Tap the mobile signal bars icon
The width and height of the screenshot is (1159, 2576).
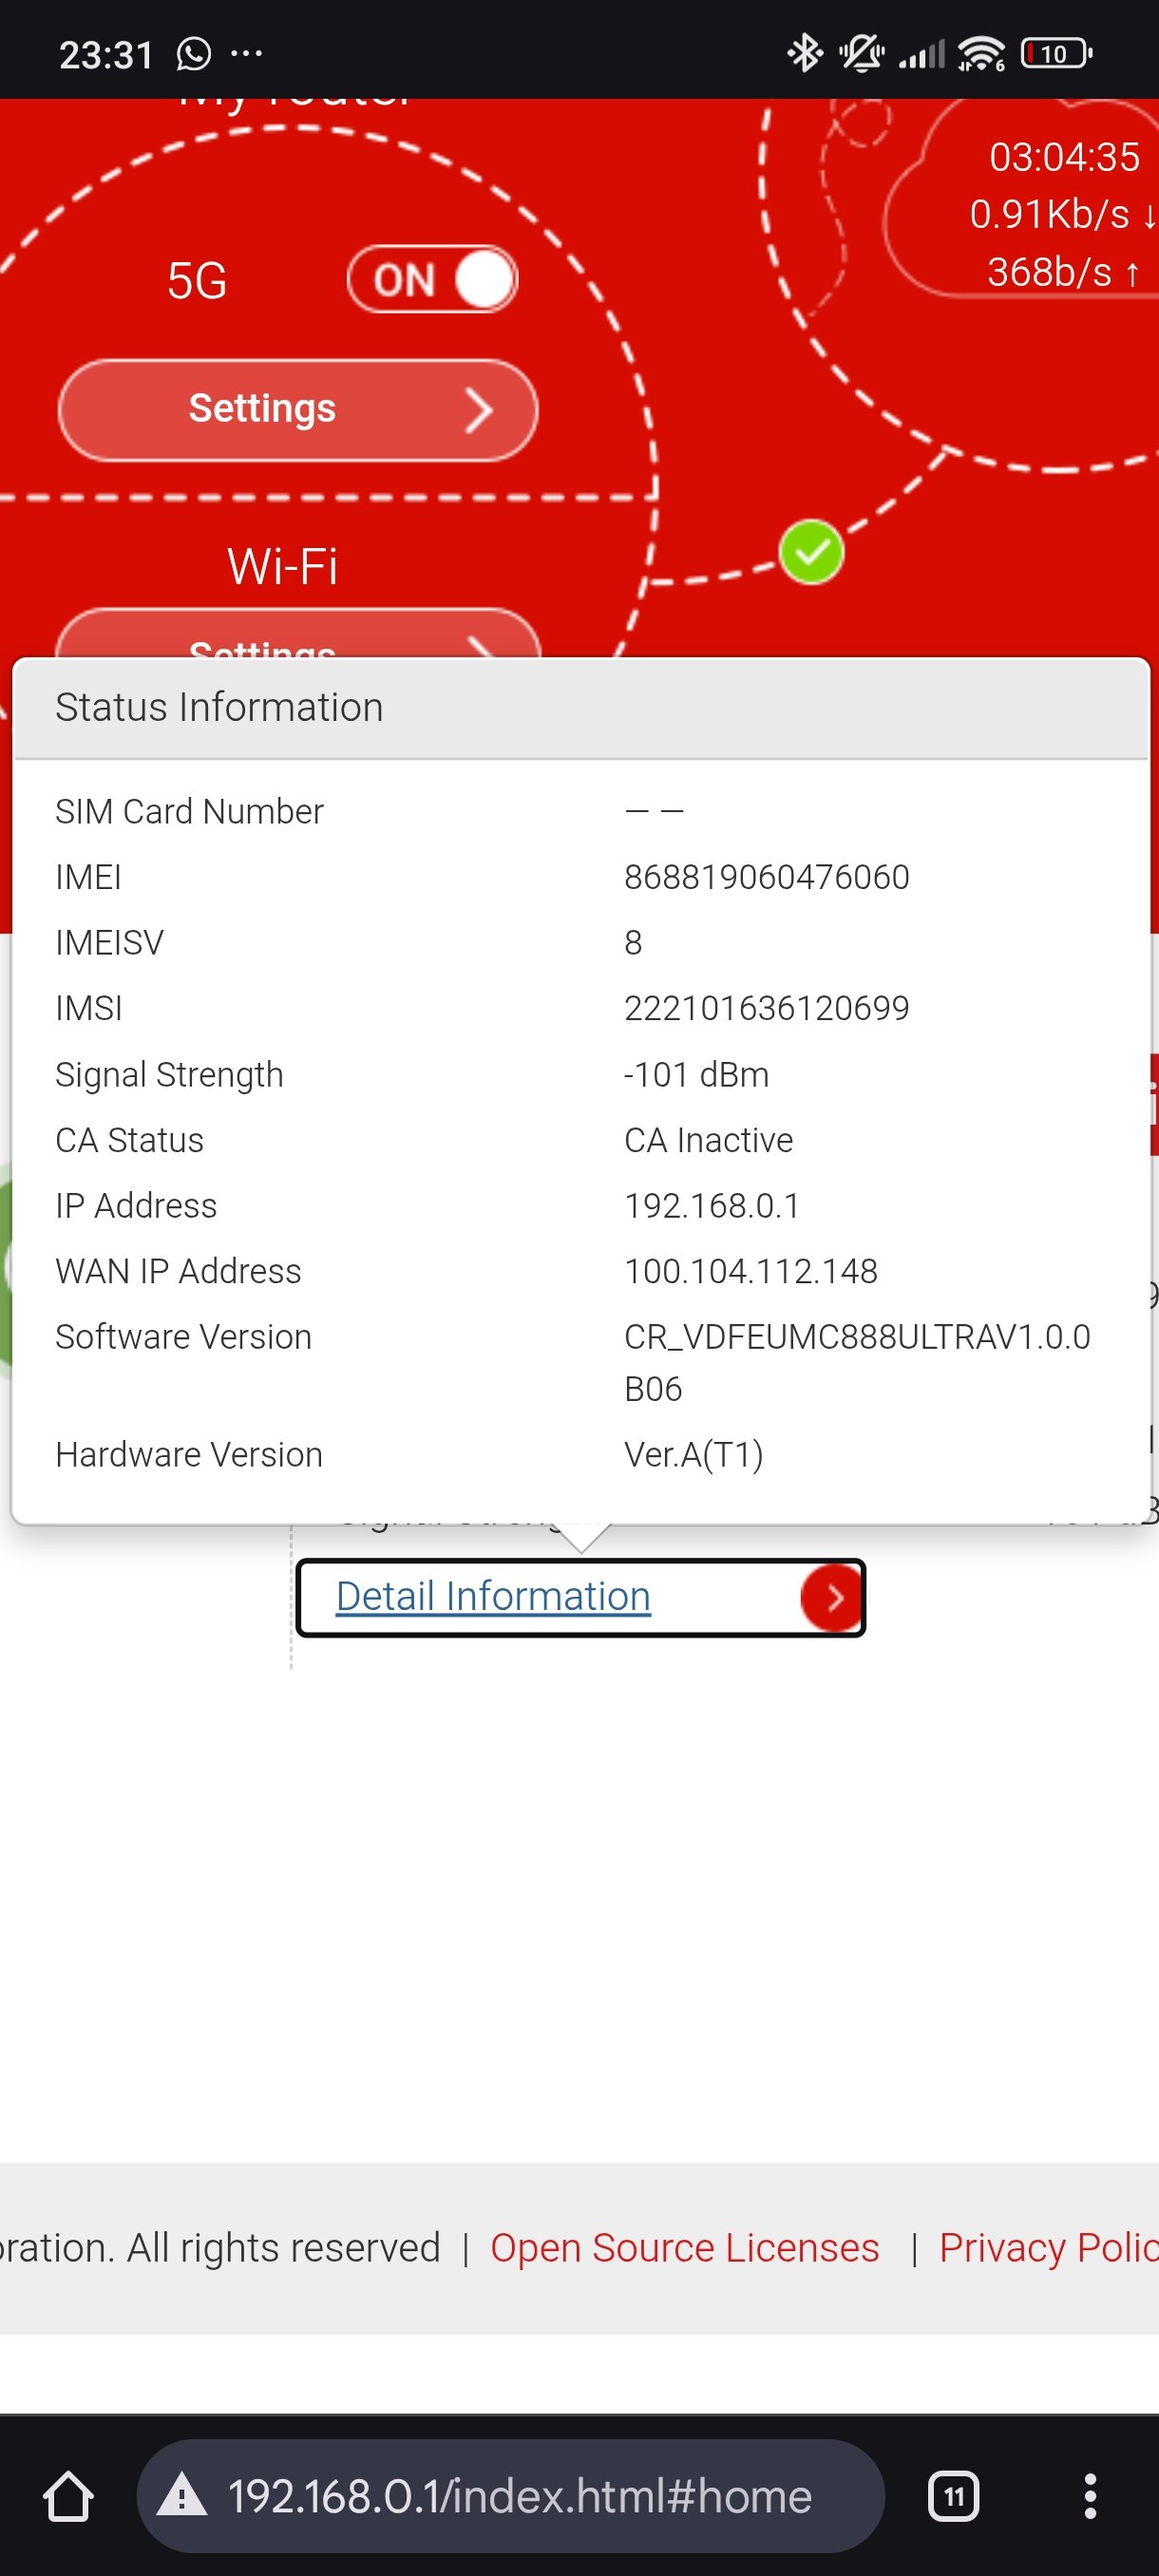tap(921, 54)
